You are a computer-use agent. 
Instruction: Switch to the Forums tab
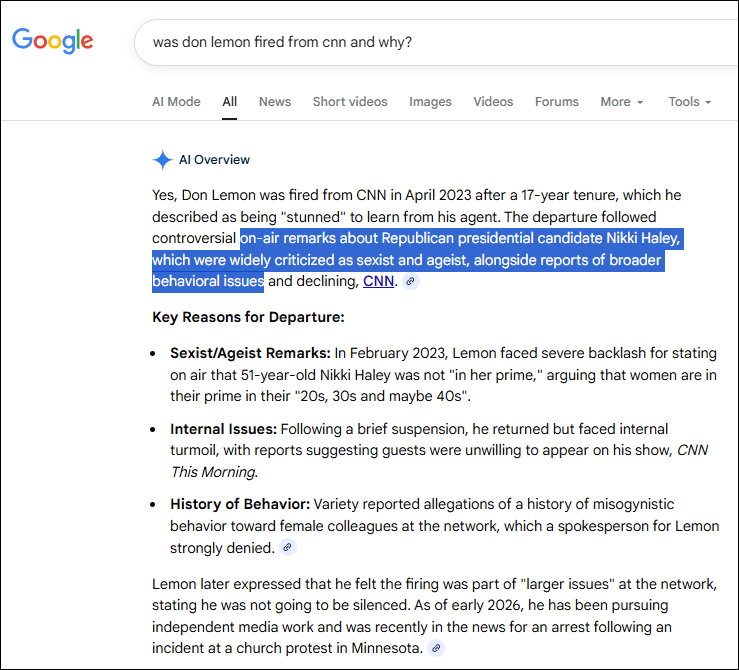[x=557, y=102]
